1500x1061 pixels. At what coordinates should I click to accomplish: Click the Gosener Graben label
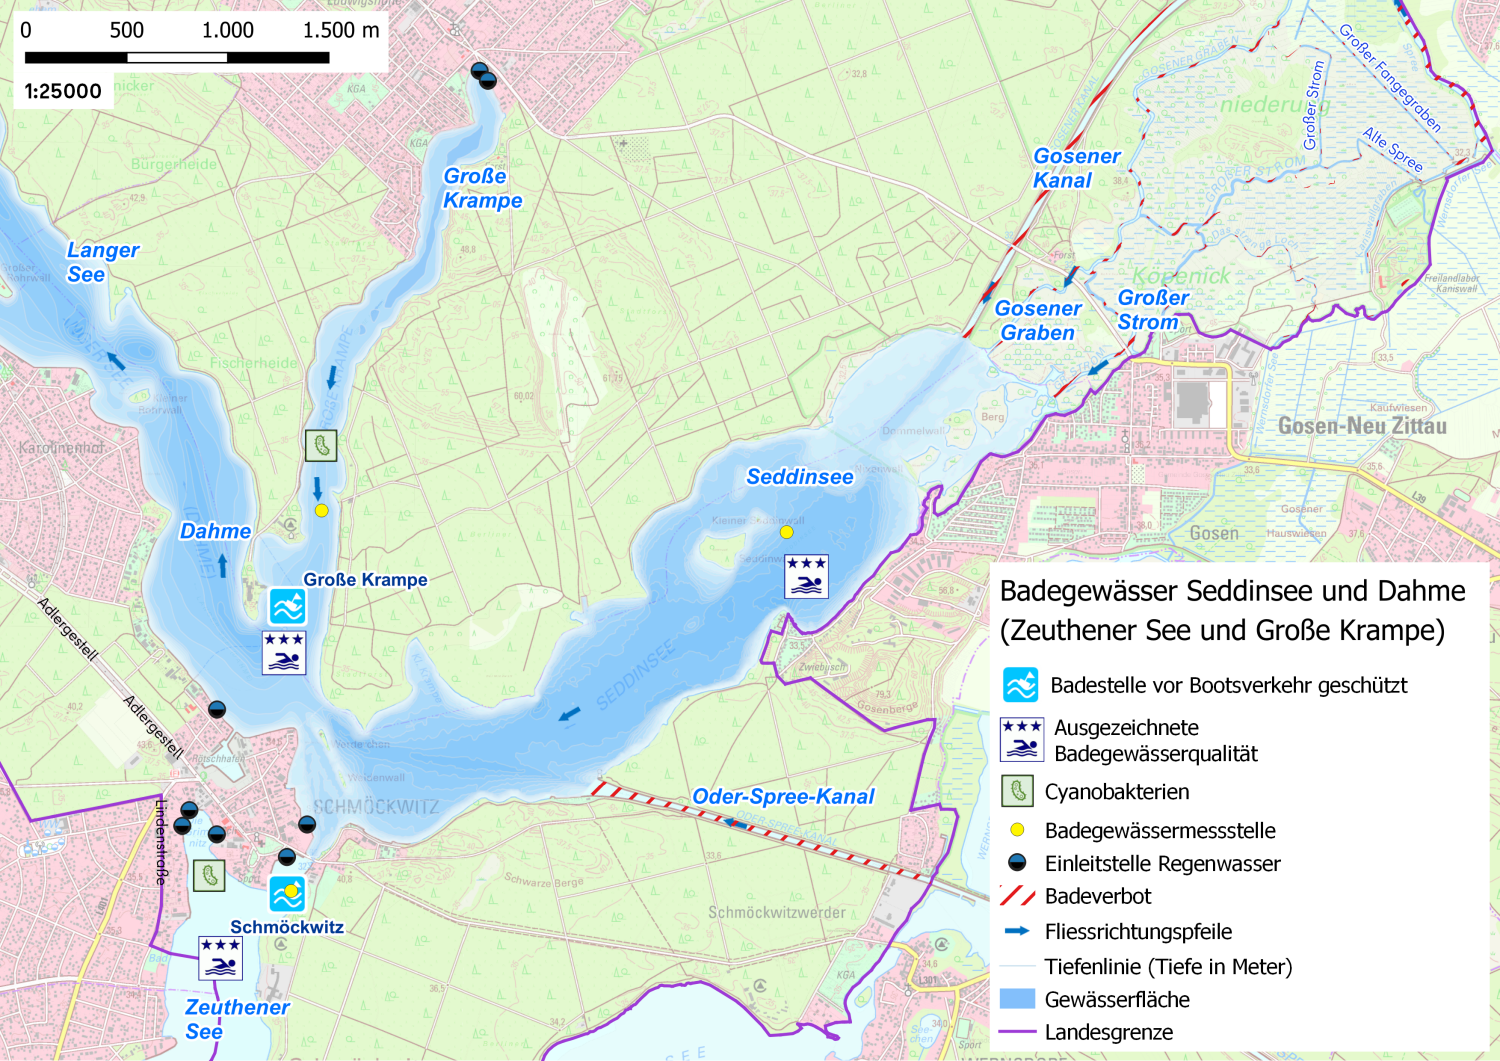[x=1038, y=321]
